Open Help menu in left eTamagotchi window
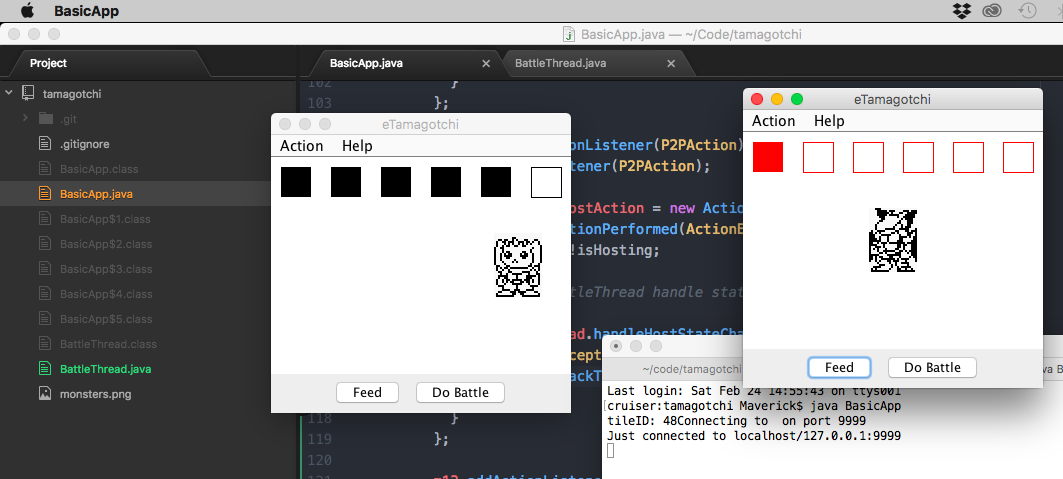1063x479 pixels. tap(357, 146)
